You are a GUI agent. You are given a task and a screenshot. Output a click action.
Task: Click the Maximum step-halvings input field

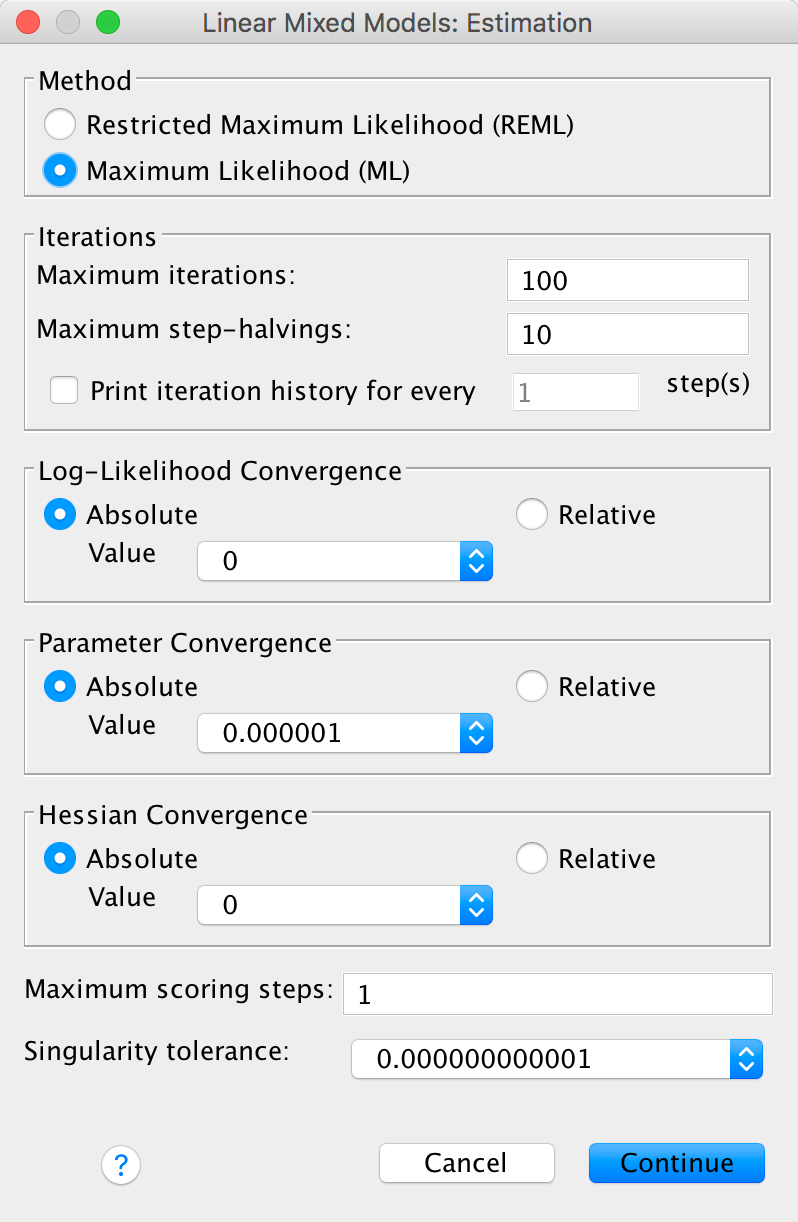pyautogui.click(x=627, y=334)
